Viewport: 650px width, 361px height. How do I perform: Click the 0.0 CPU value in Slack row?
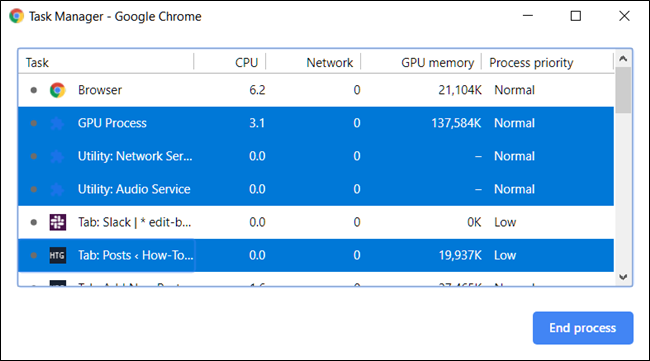pyautogui.click(x=257, y=222)
